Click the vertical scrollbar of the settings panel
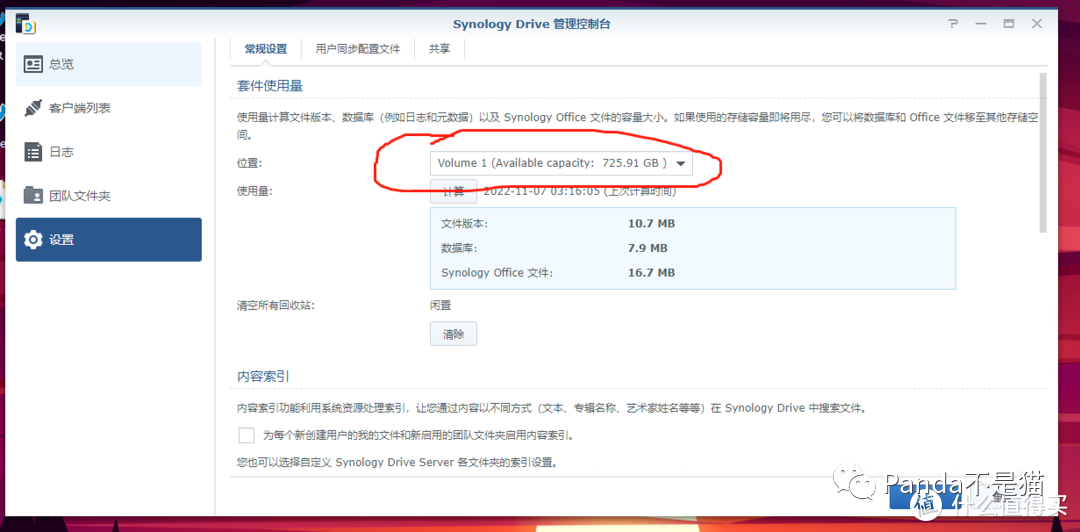Viewport: 1080px width, 532px height. pos(1043,152)
